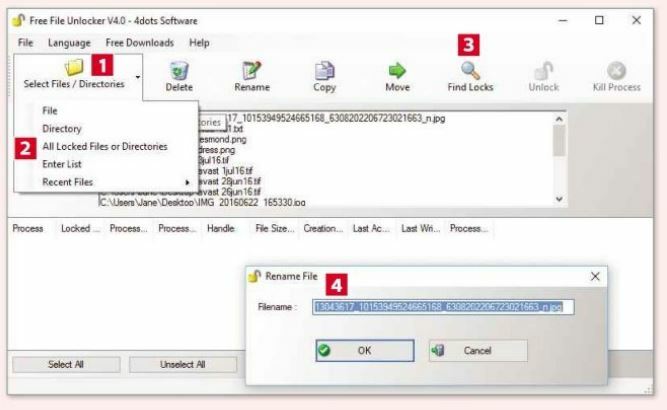667x410 pixels.
Task: Click Cancel in Rename File dialog
Action: pyautogui.click(x=478, y=350)
